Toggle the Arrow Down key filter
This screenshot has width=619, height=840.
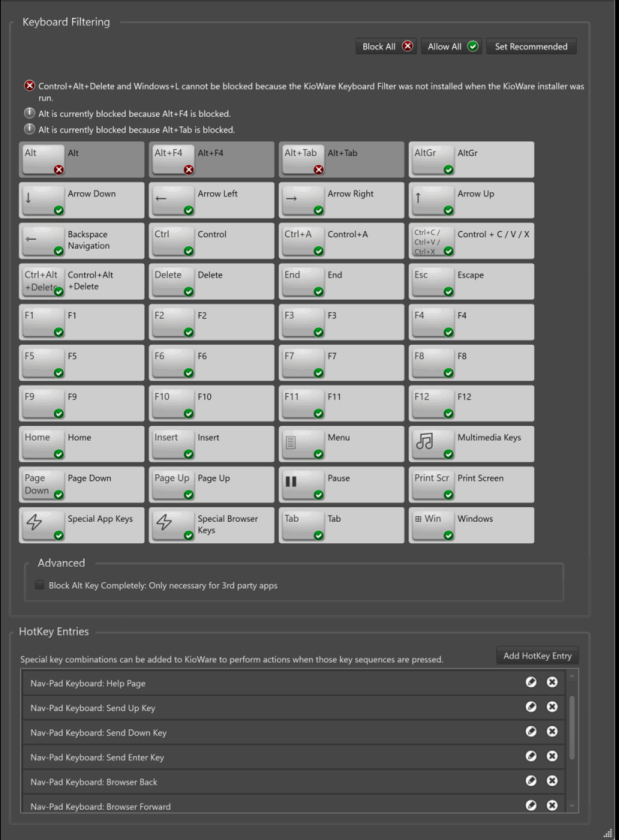tap(81, 200)
